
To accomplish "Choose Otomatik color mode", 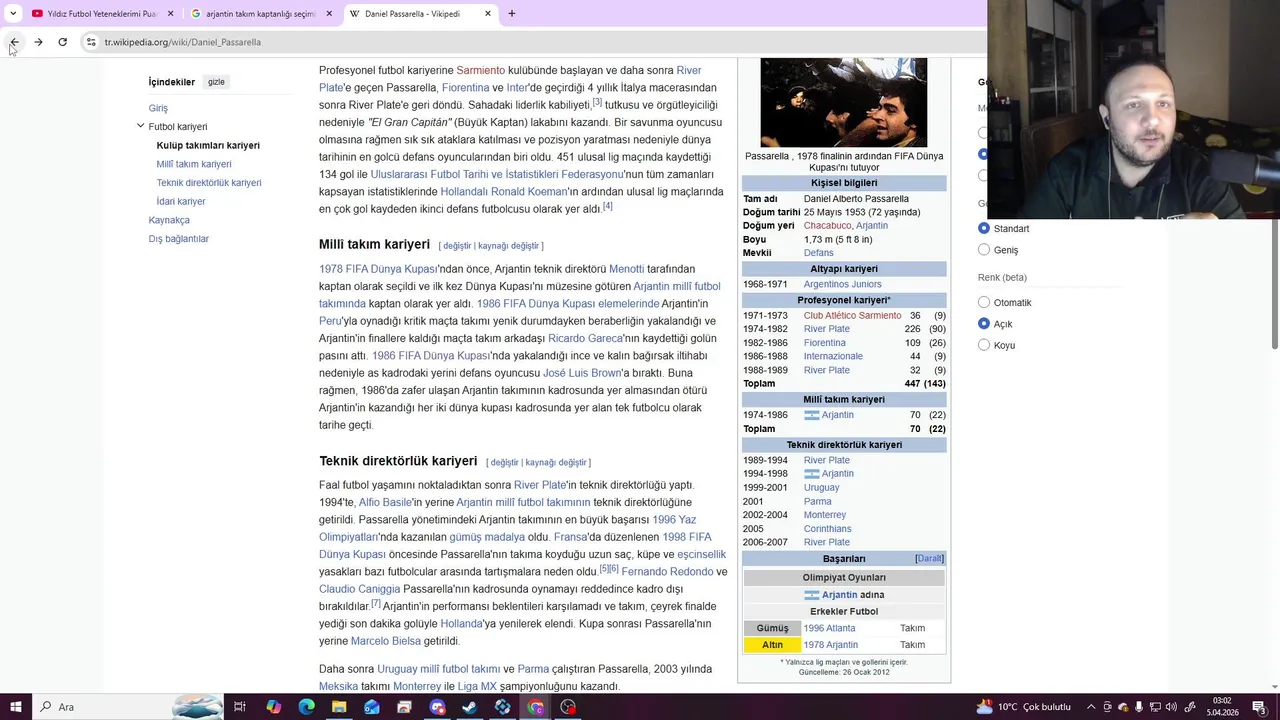I will pyautogui.click(x=984, y=302).
